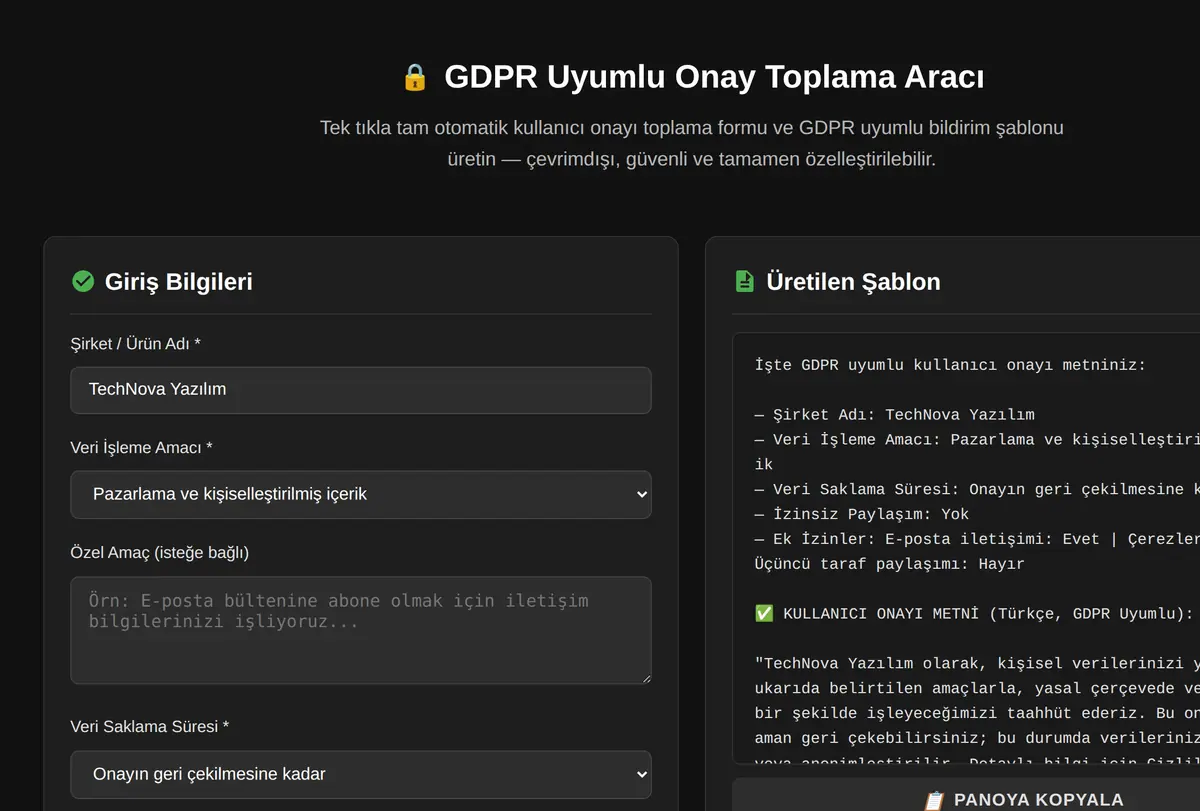Click the green checkmark icon next to Giriş Bilgileri
The height and width of the screenshot is (811, 1200).
pyautogui.click(x=83, y=282)
